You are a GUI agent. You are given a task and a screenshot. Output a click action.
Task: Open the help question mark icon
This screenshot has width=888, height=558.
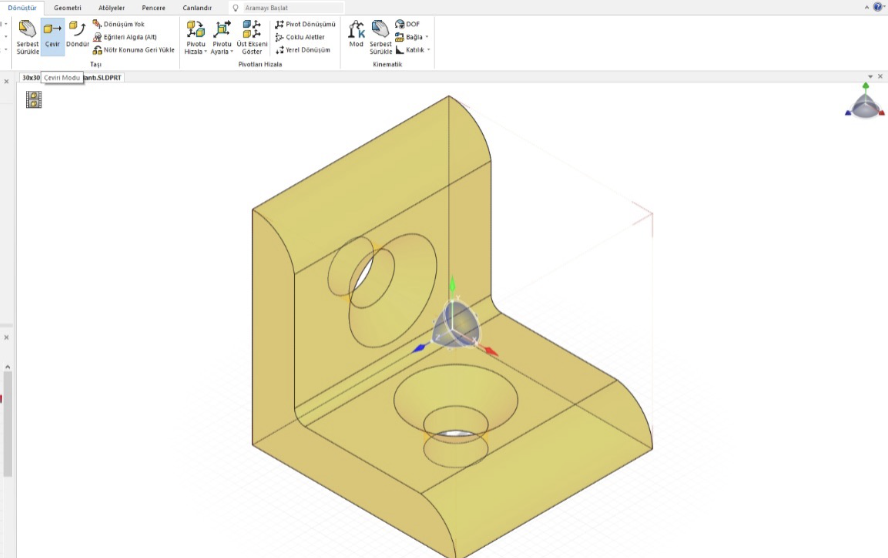[x=878, y=7]
